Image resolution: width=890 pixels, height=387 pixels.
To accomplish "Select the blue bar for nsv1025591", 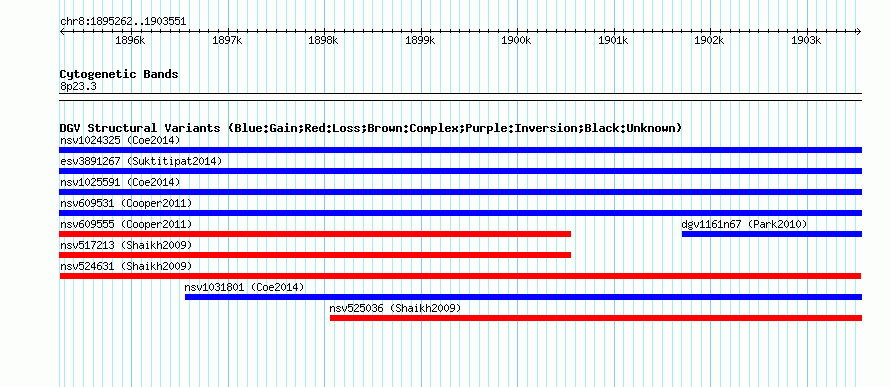I will [460, 192].
